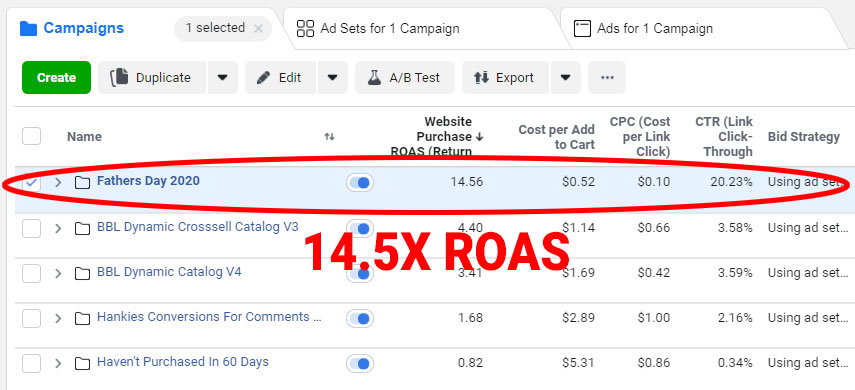The height and width of the screenshot is (390, 855).
Task: Open the more options ellipsis button
Action: pos(607,77)
